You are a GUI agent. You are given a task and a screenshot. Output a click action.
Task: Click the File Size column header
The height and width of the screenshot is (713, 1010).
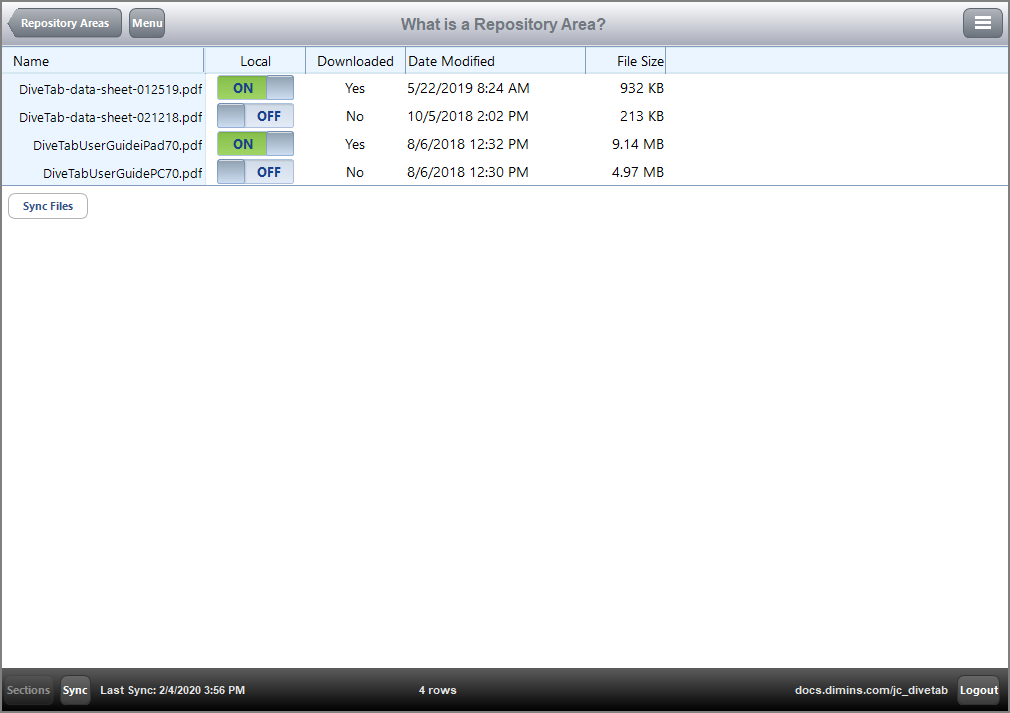pos(640,61)
